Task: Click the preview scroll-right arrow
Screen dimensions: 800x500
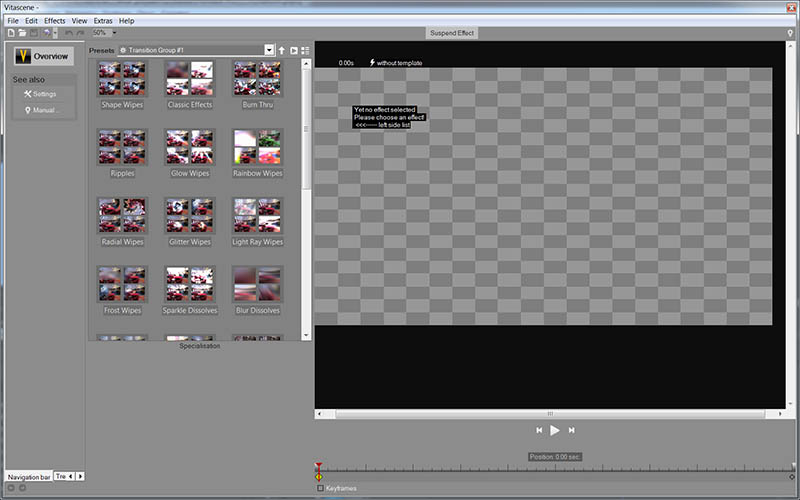Action: [x=780, y=414]
